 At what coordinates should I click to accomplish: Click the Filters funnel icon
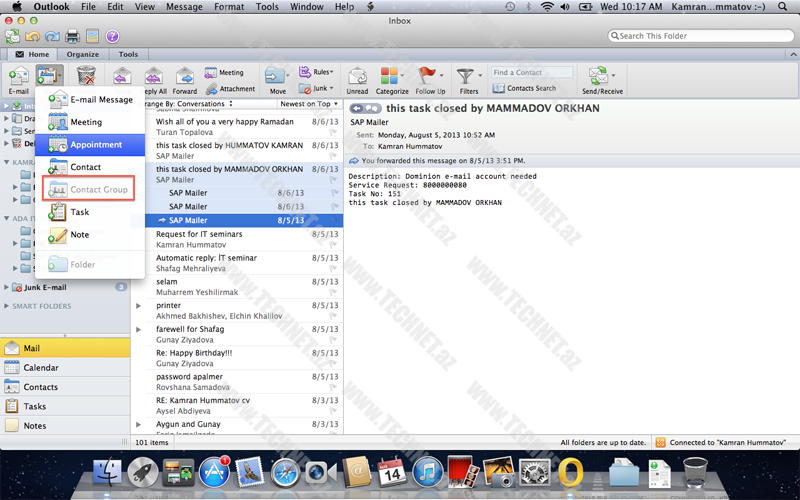point(467,77)
